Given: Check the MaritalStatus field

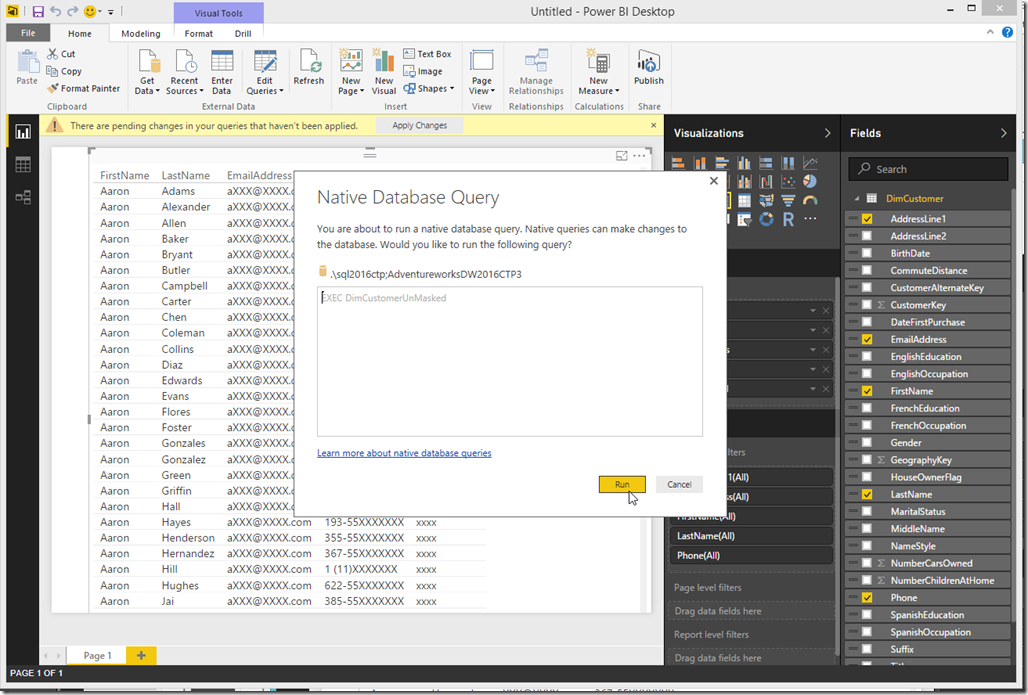Looking at the screenshot, I should (867, 511).
